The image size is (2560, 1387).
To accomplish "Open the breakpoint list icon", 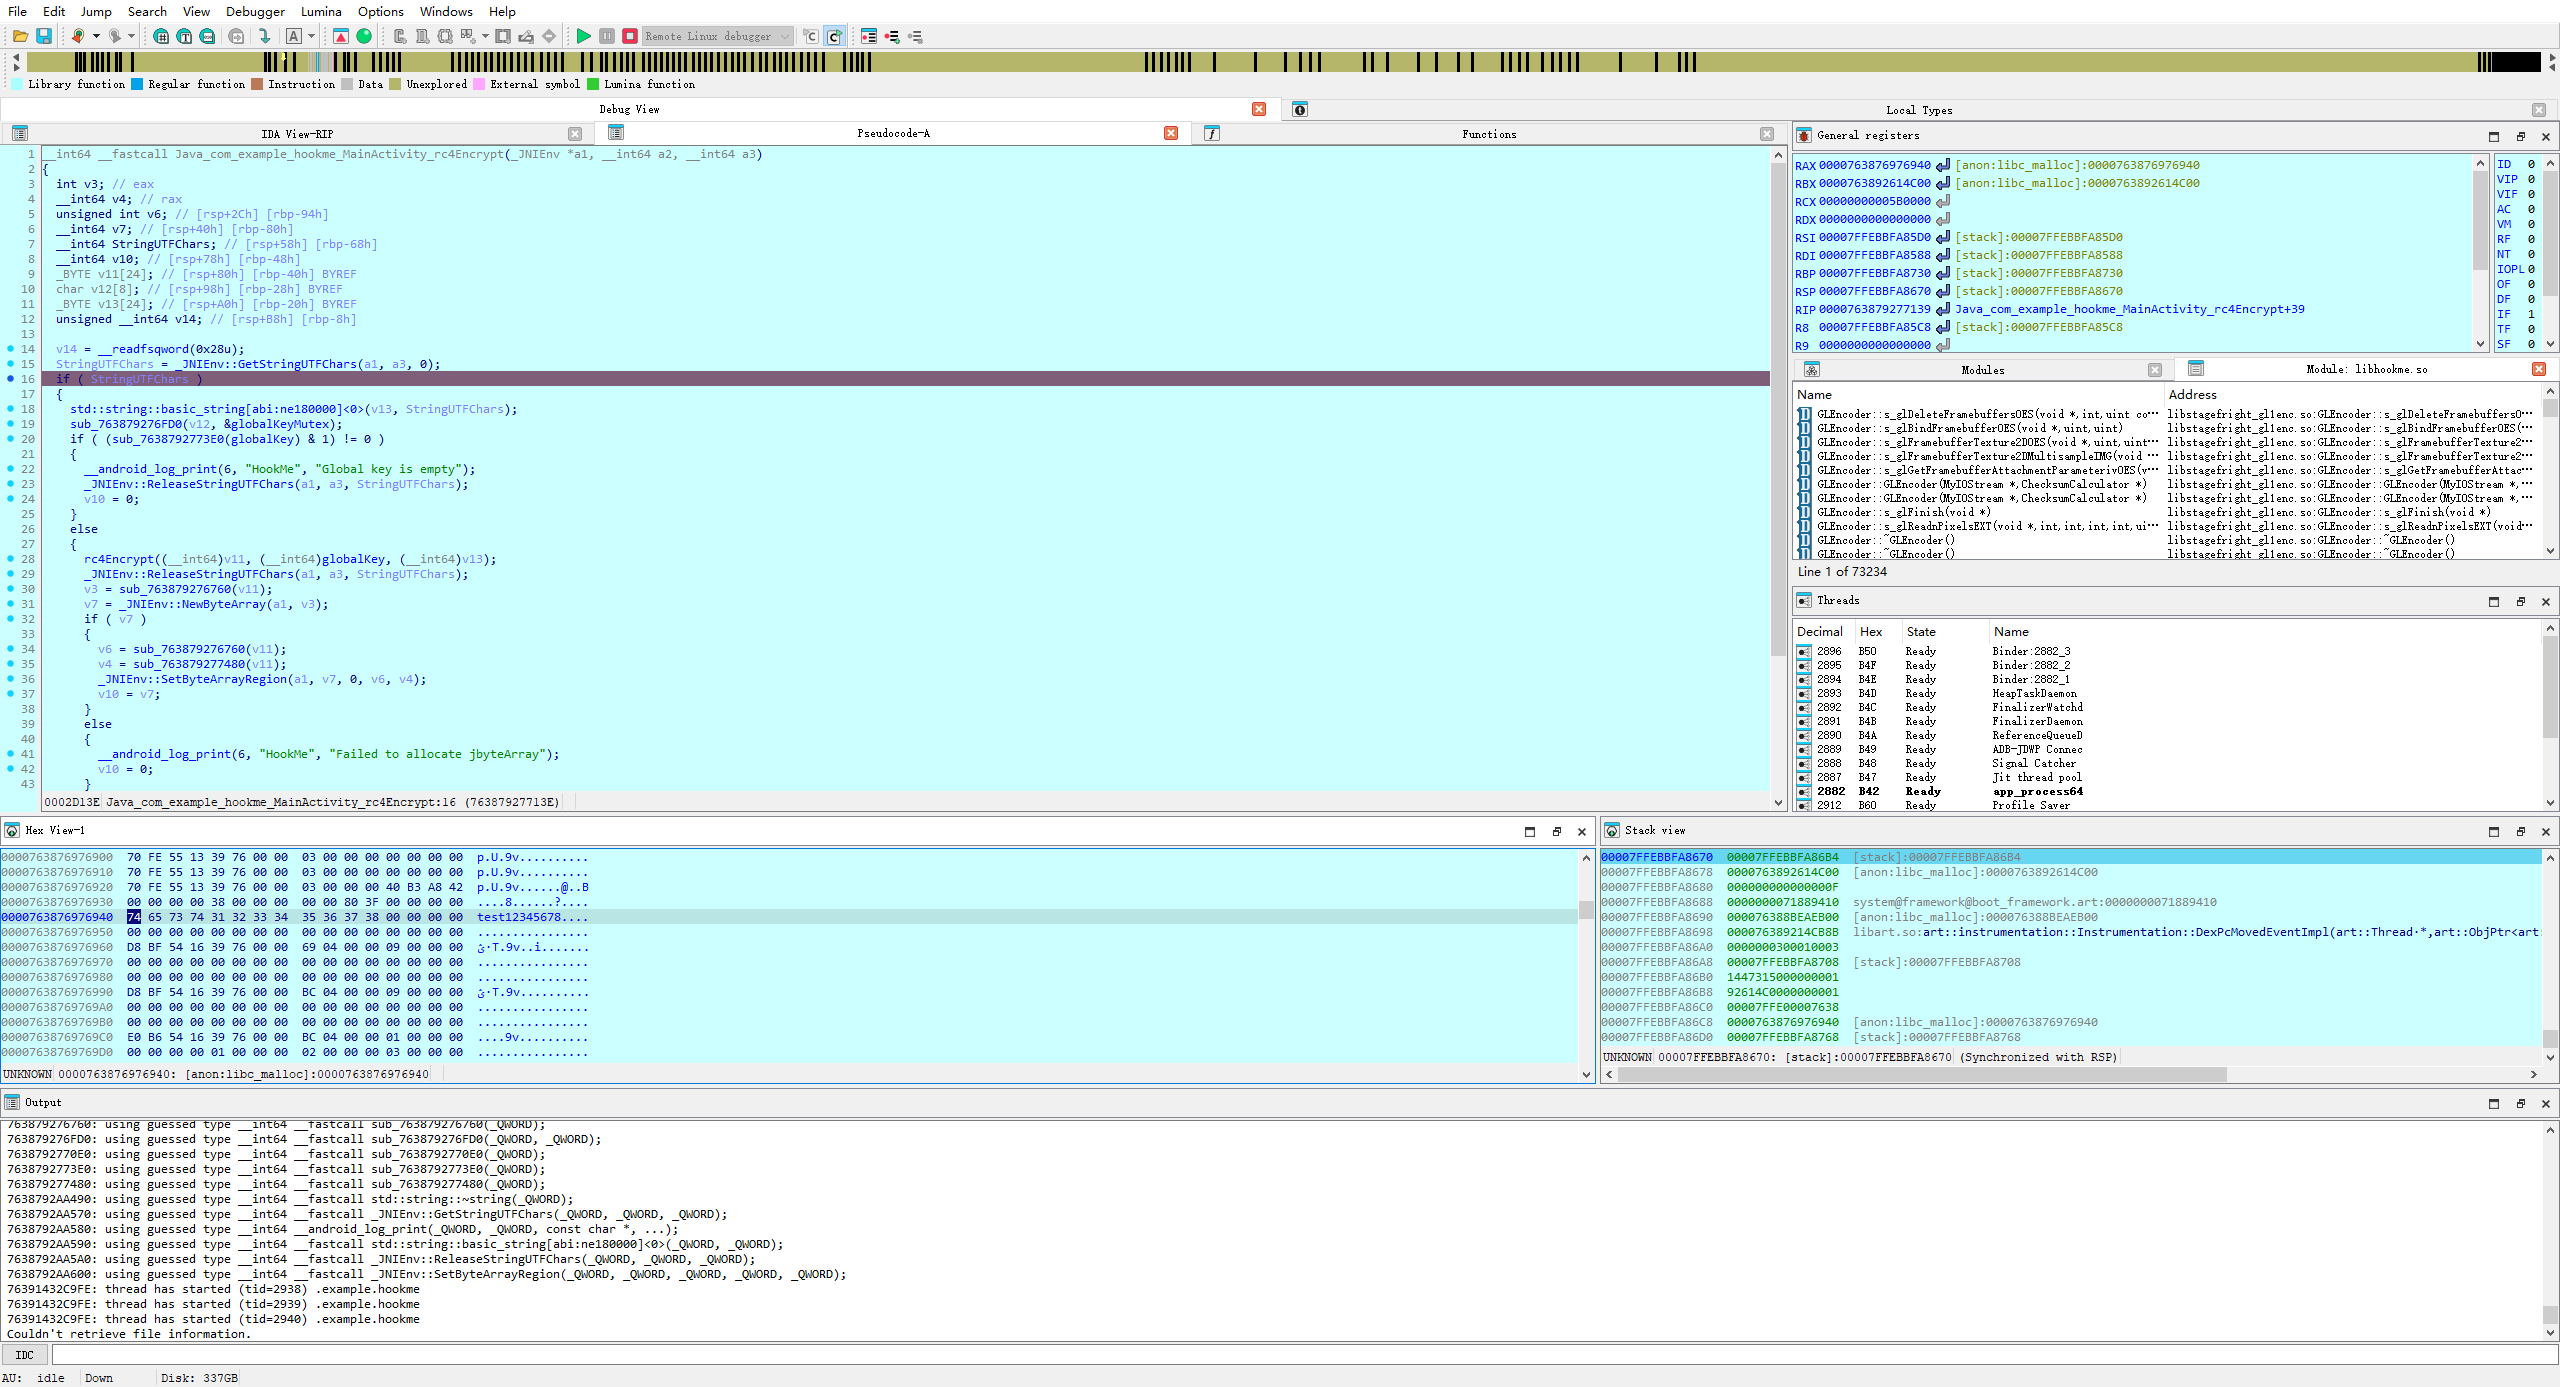I will (868, 36).
